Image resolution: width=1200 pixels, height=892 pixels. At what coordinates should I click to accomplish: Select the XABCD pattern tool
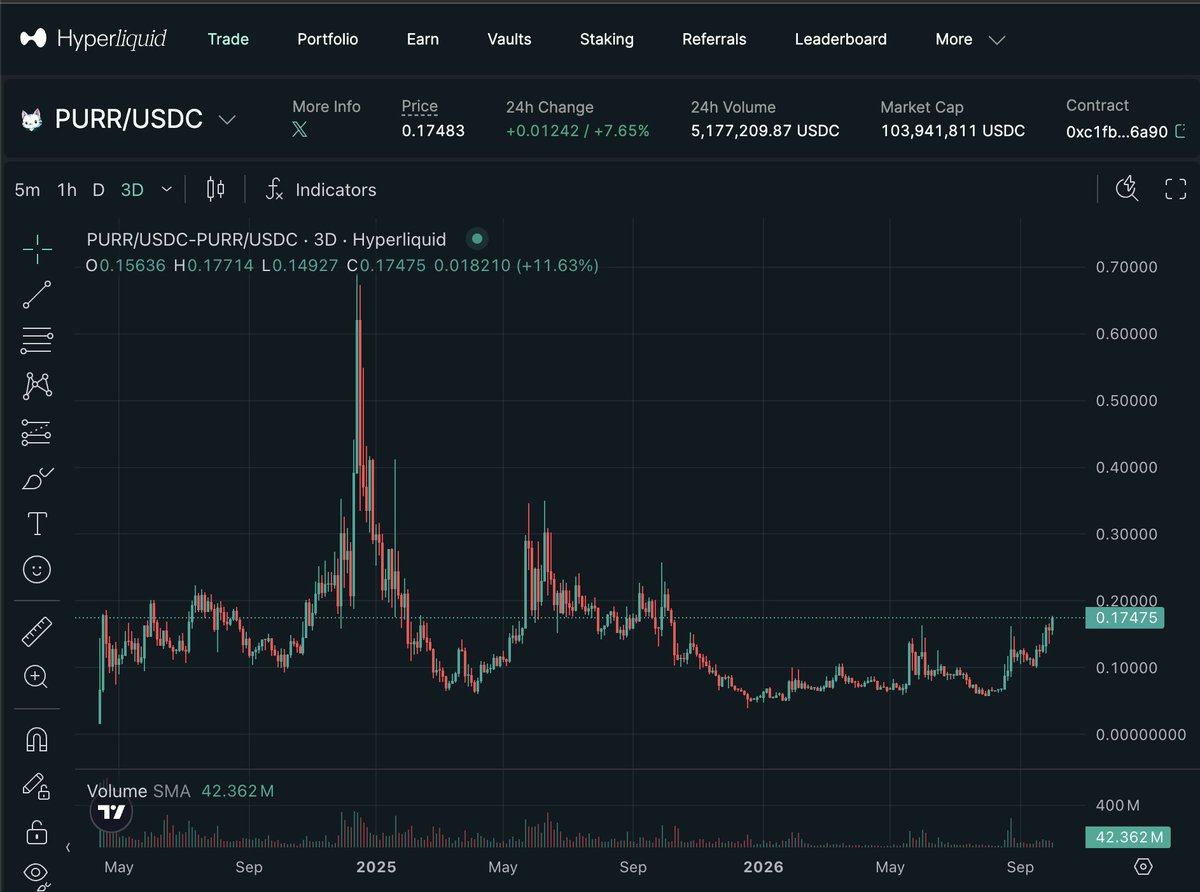point(37,386)
